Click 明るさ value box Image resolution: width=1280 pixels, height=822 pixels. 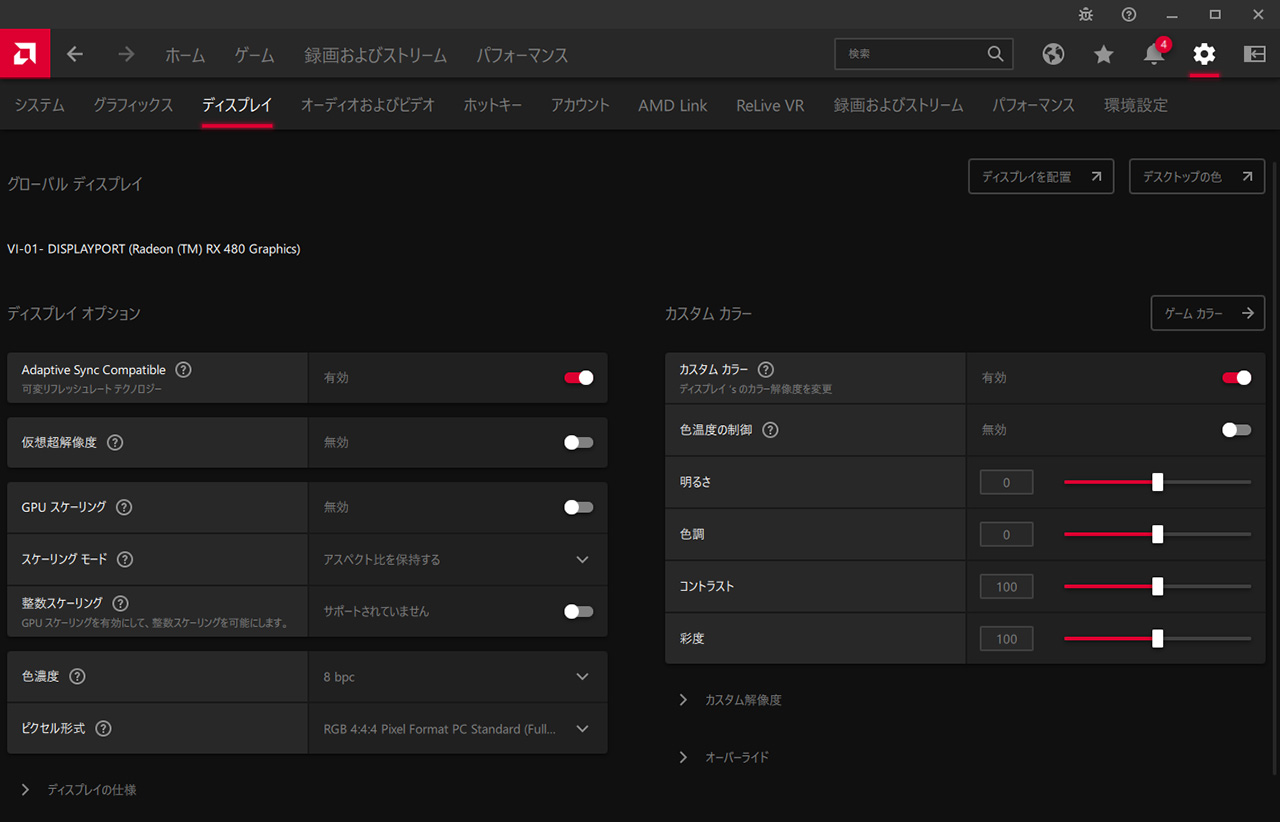coord(1006,482)
